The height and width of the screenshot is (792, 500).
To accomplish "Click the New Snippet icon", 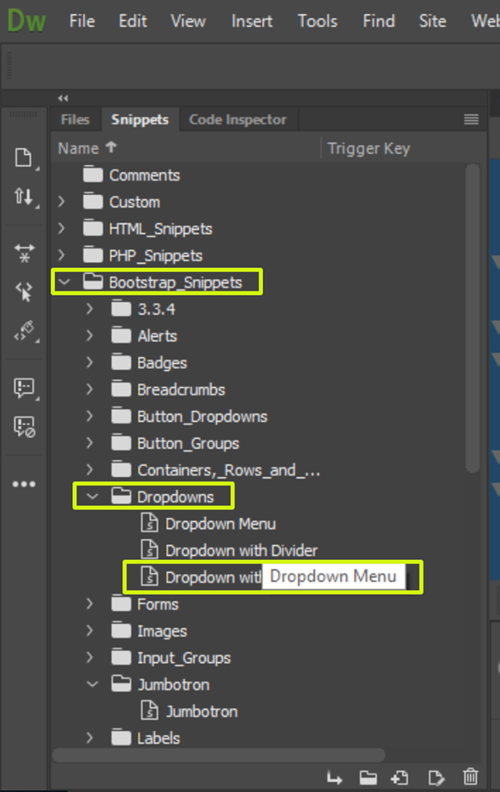I will pos(400,777).
